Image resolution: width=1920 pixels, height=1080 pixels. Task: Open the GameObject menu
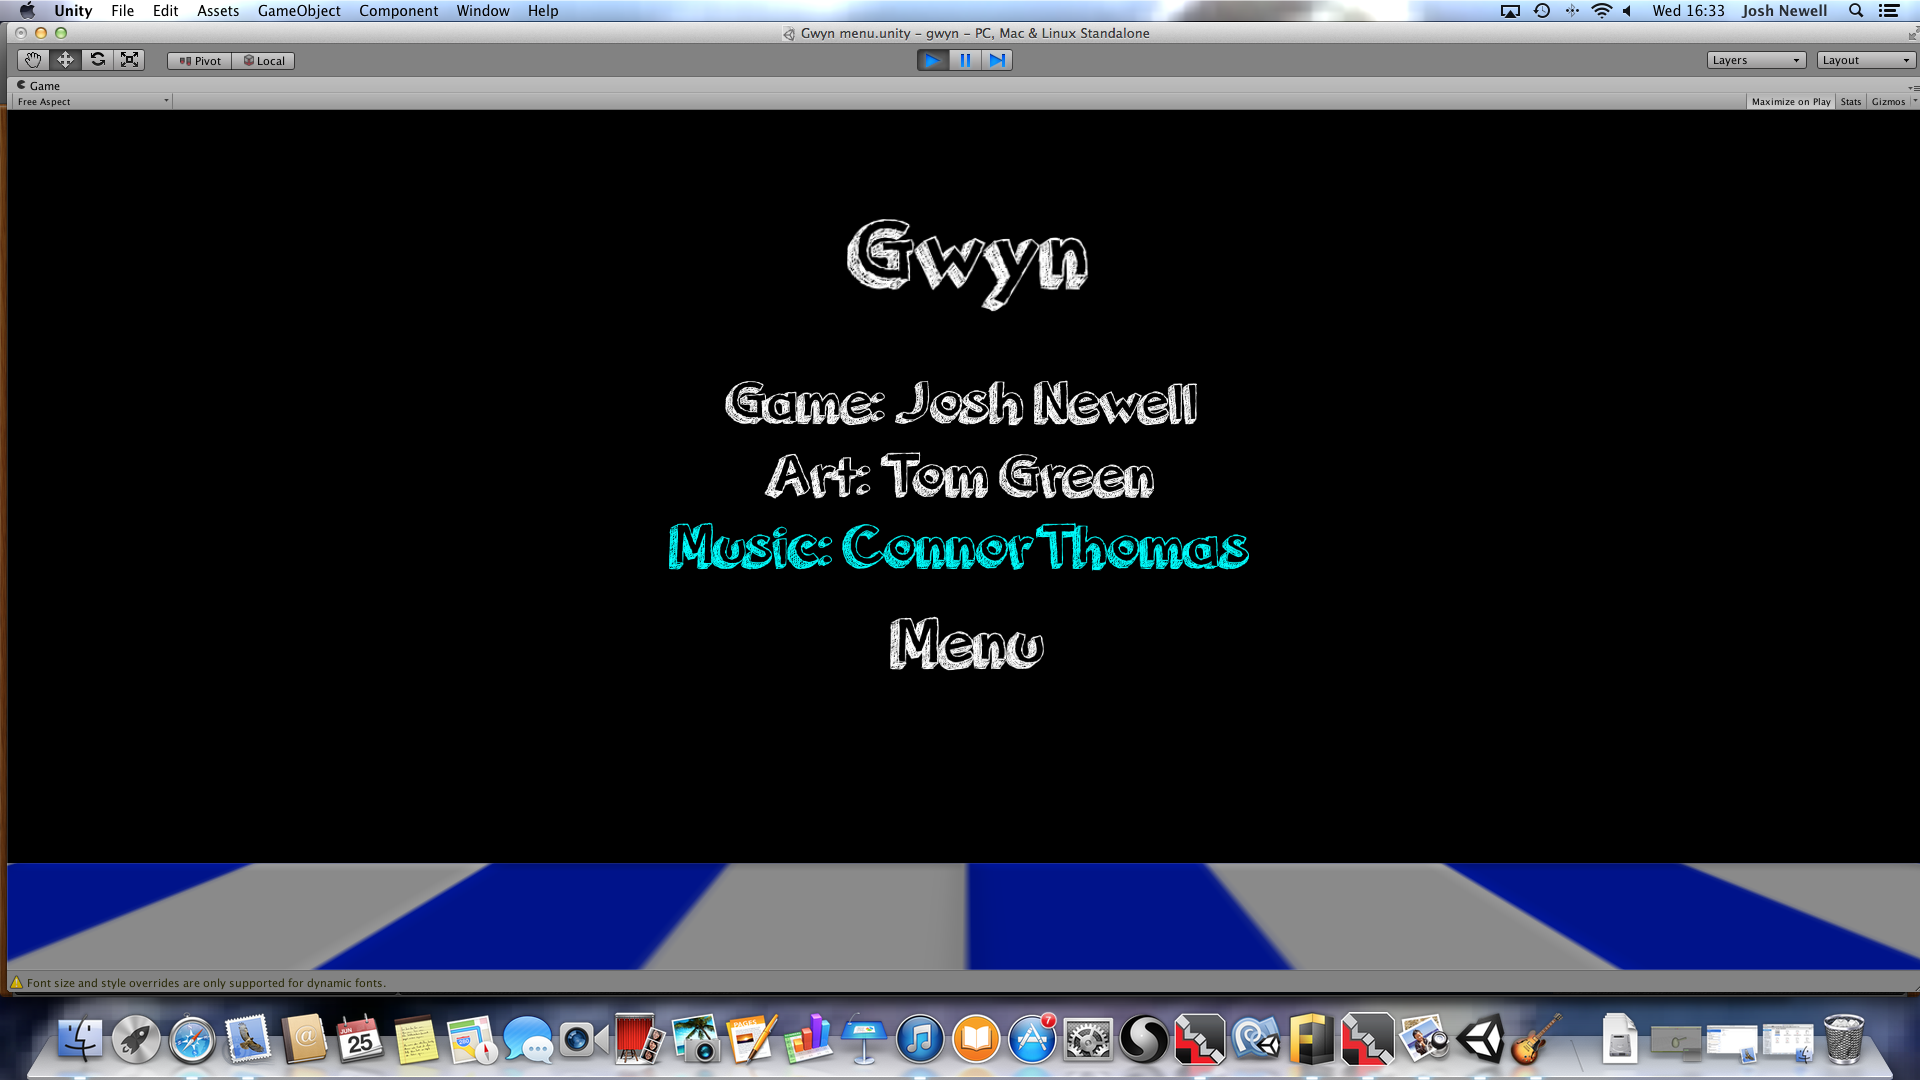[298, 11]
